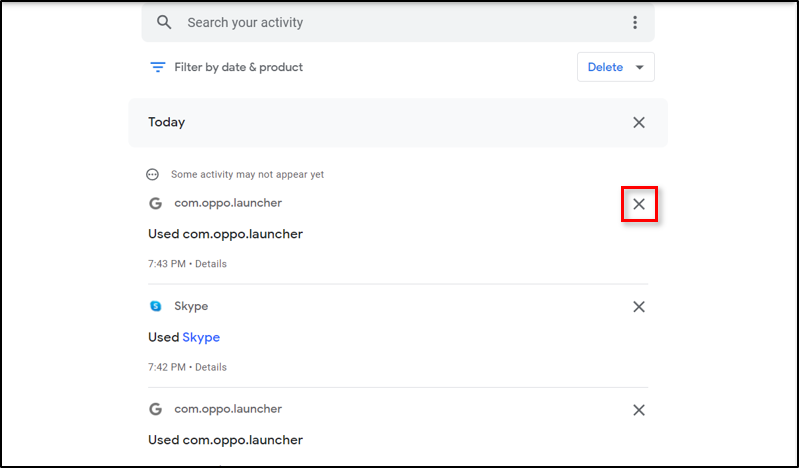The image size is (799, 468).
Task: Delete the com.oppo.launcher entry below Skype
Action: (639, 410)
